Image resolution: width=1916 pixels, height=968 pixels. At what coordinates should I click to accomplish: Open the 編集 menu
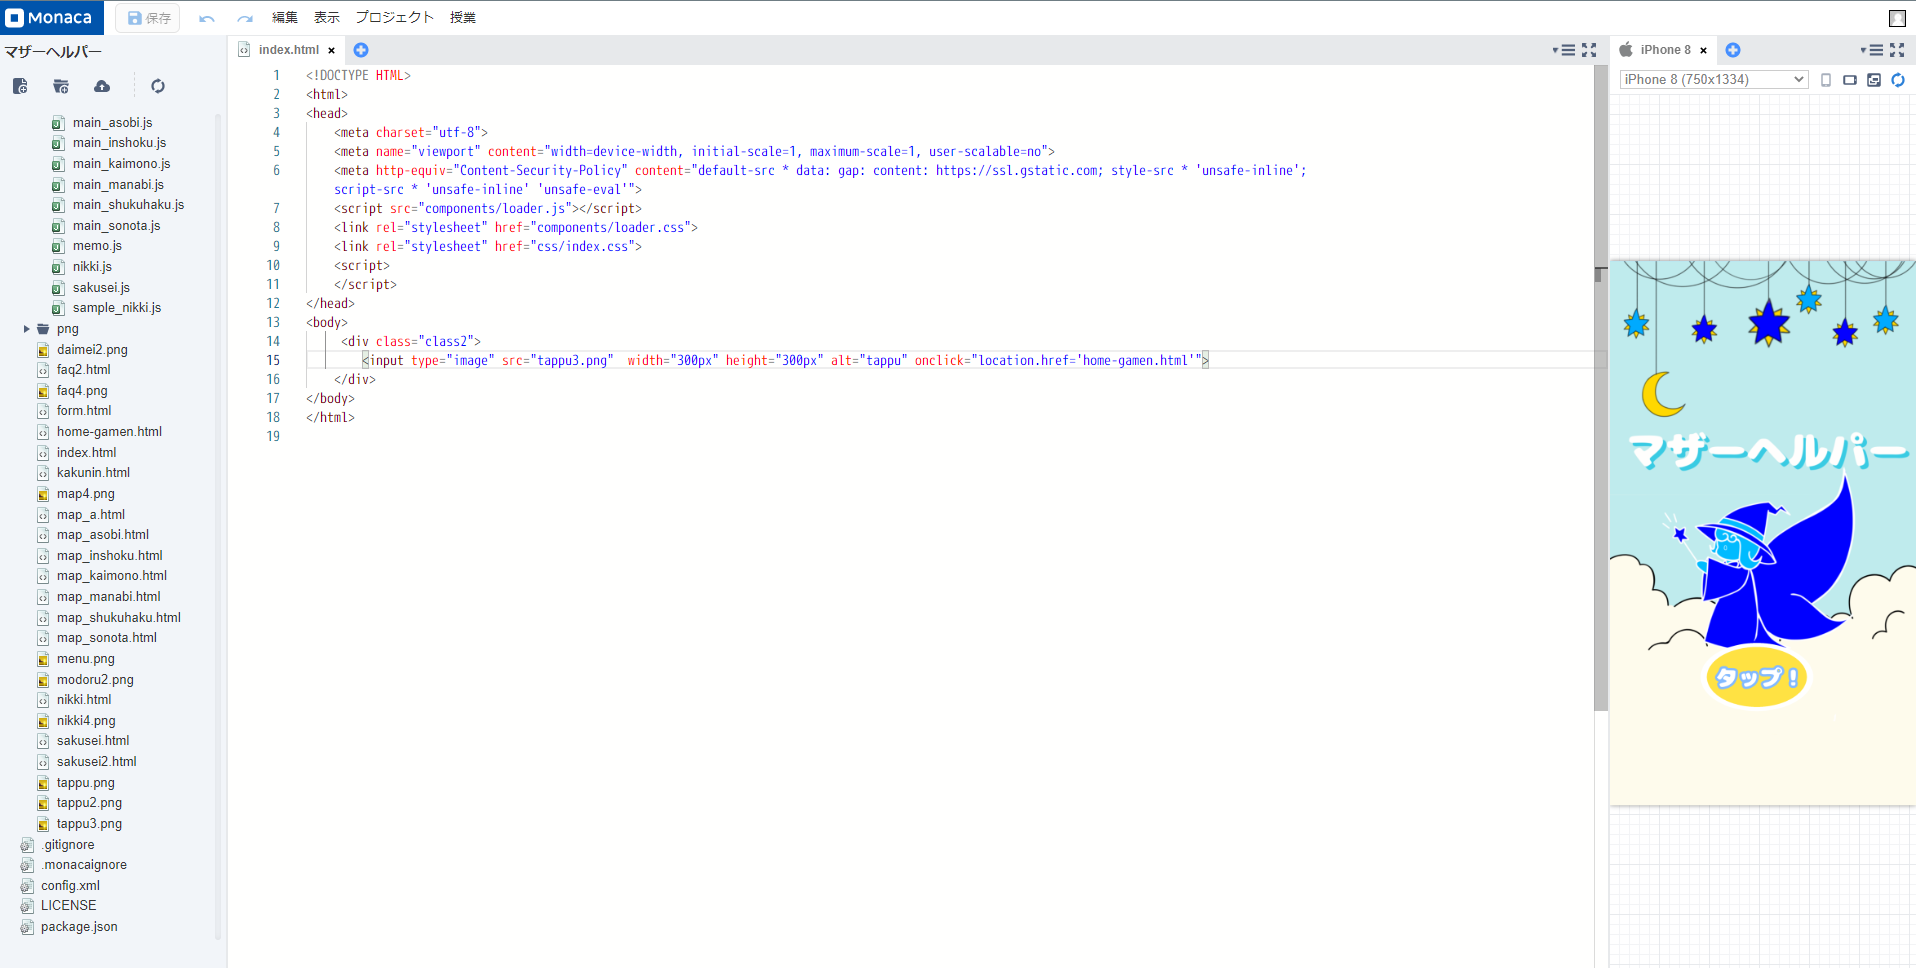tap(285, 17)
